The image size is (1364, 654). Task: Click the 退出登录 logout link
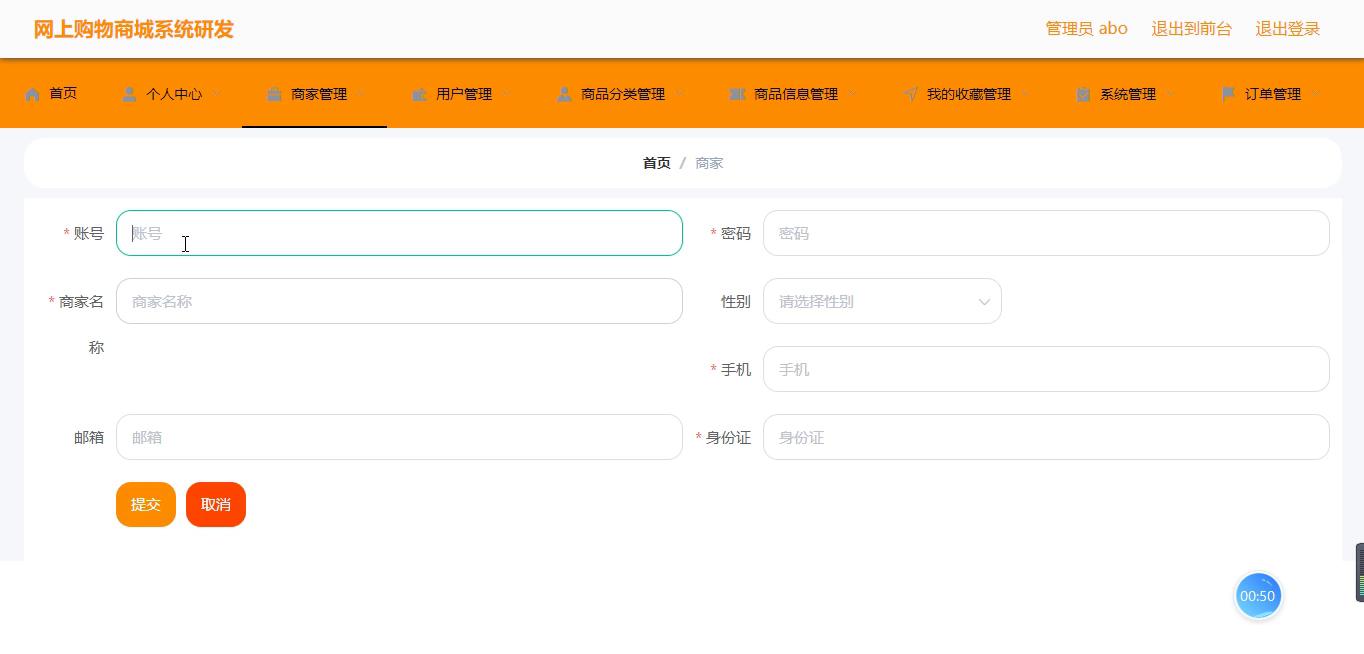click(1287, 29)
